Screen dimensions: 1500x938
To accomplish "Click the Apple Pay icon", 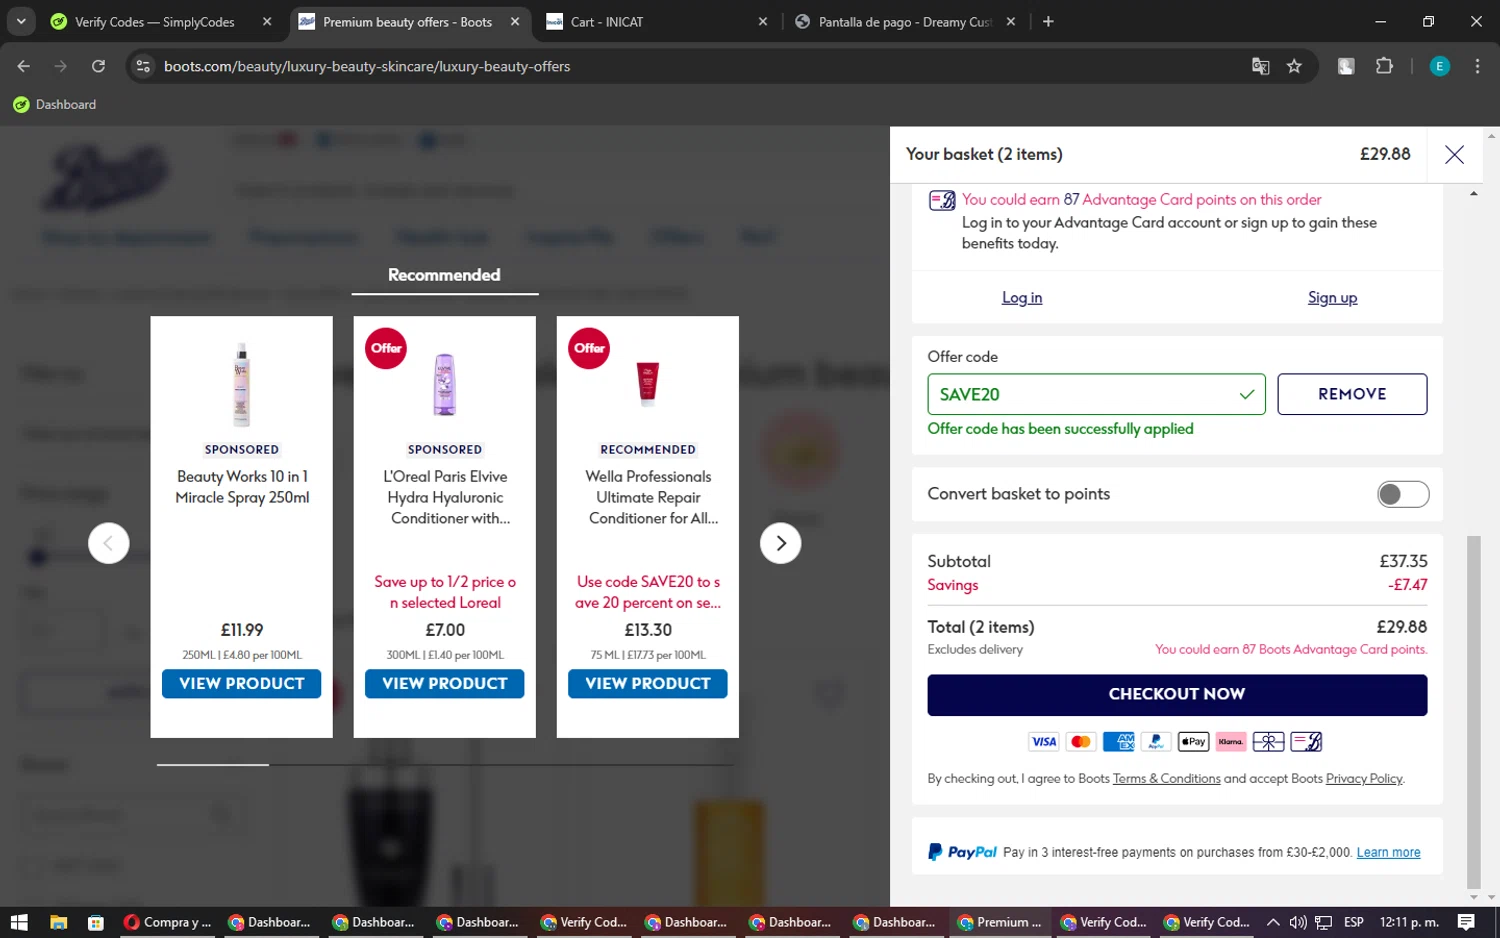I will [1193, 742].
